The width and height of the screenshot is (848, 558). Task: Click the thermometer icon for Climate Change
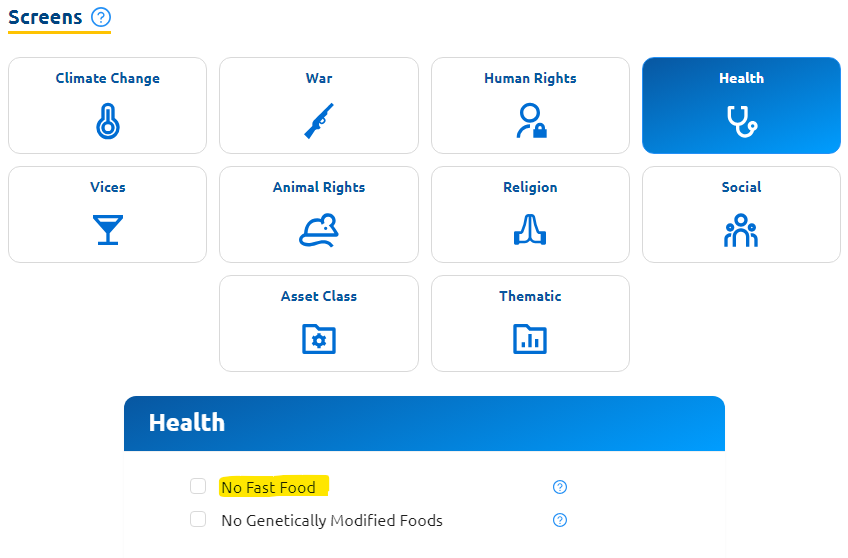pyautogui.click(x=107, y=121)
